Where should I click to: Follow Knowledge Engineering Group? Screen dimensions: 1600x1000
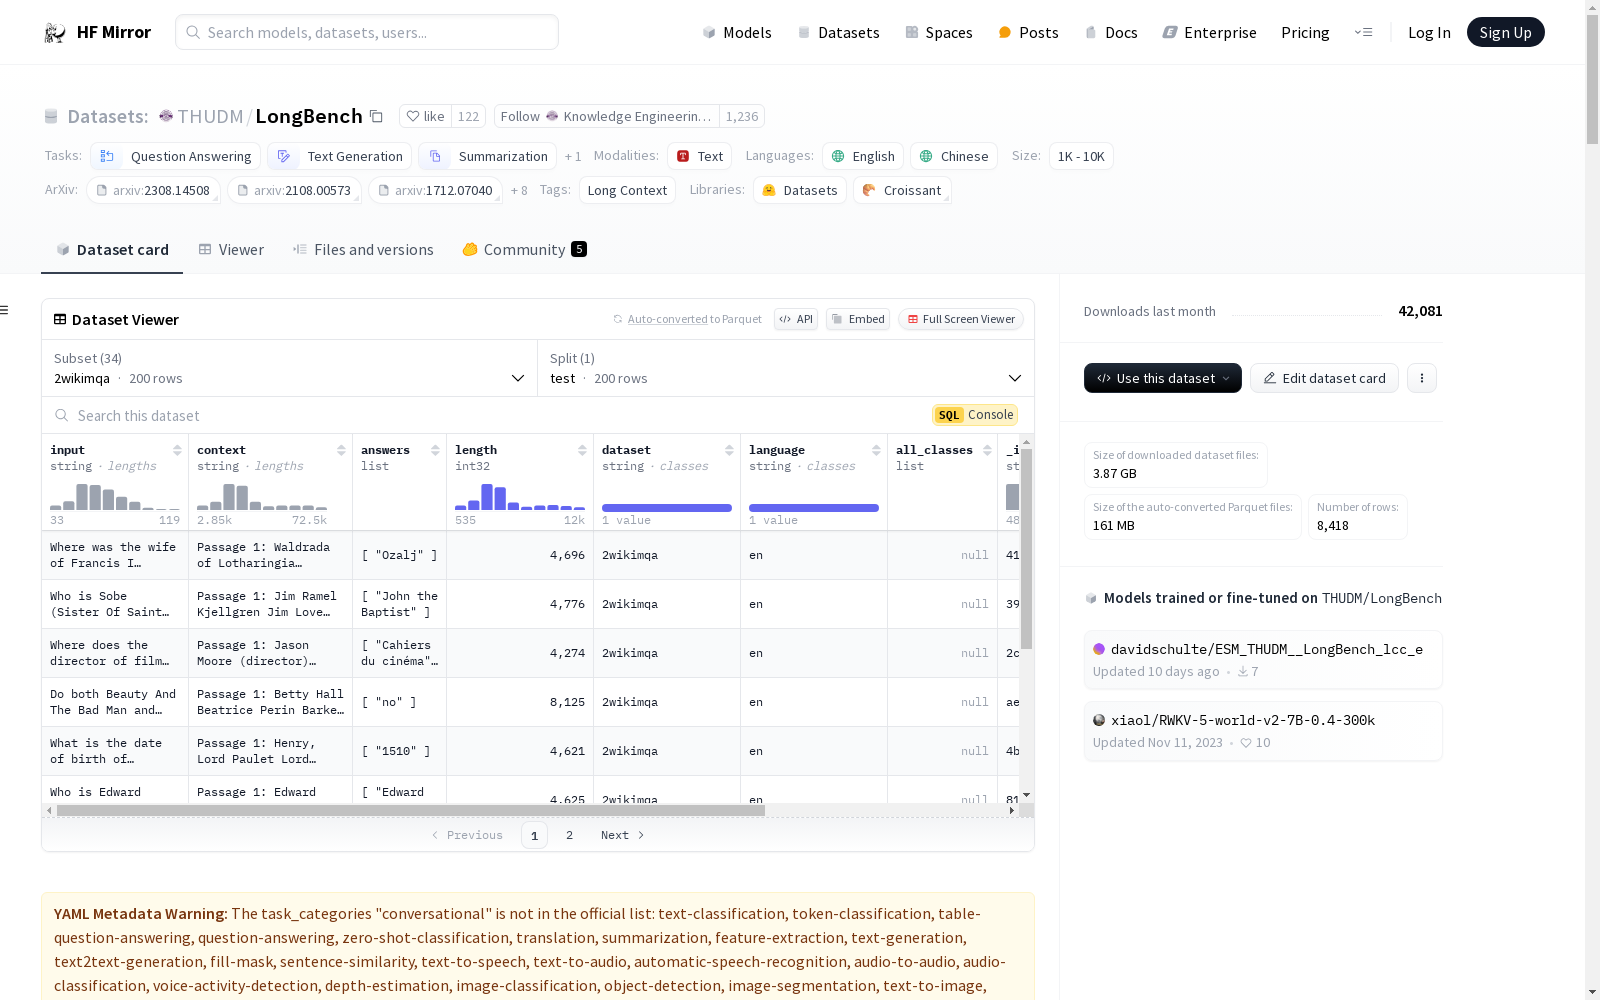pyautogui.click(x=606, y=116)
